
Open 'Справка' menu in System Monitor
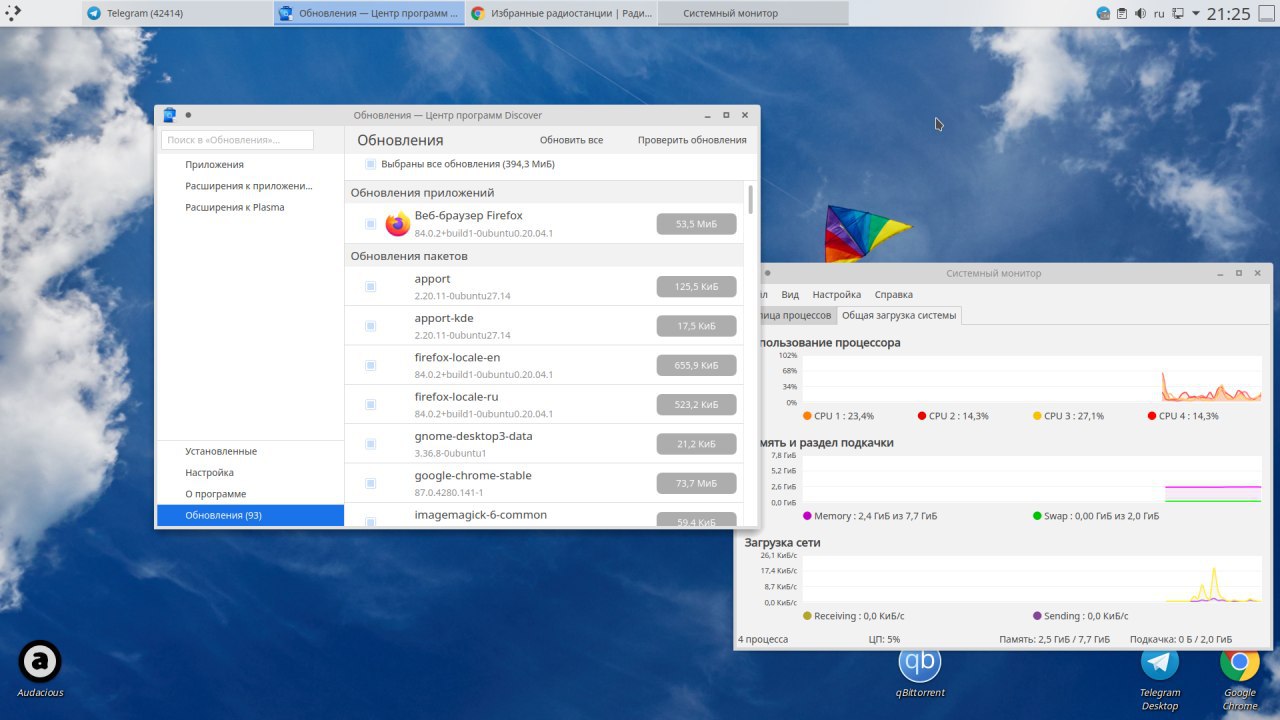(894, 295)
